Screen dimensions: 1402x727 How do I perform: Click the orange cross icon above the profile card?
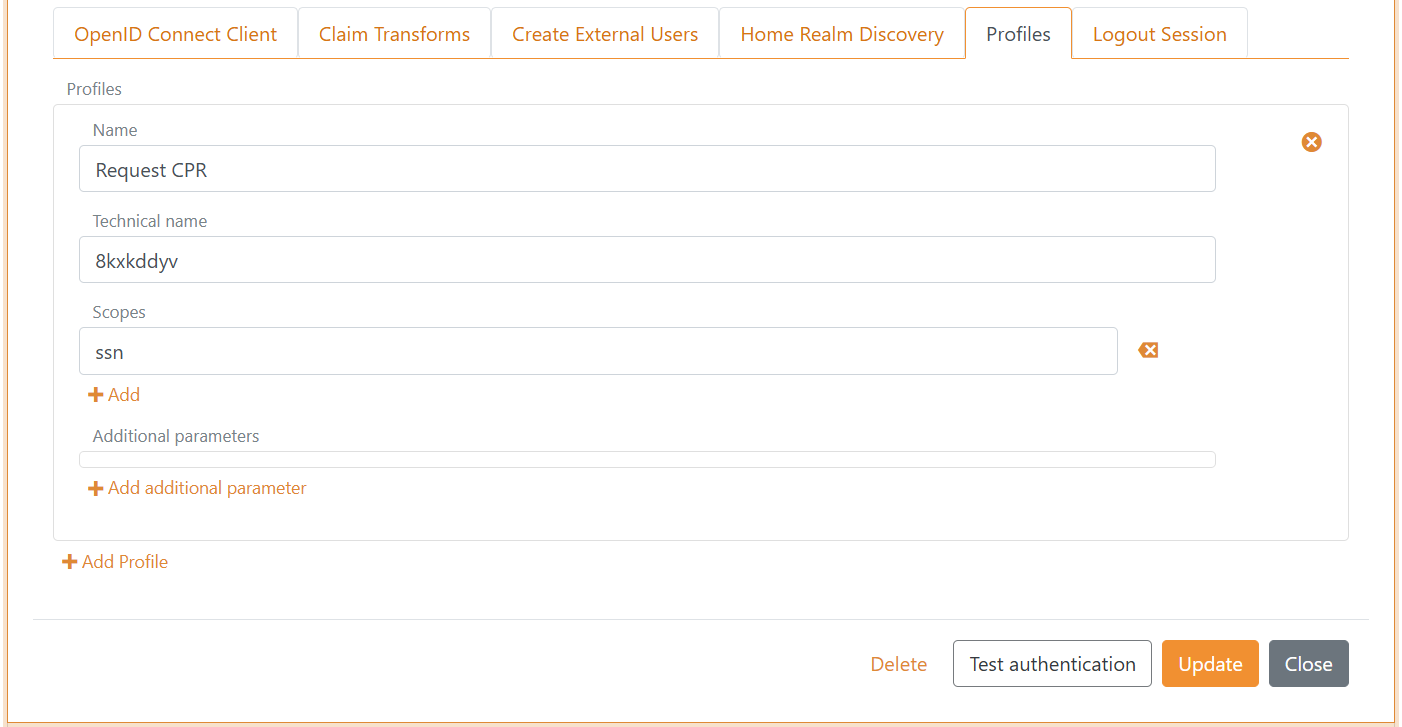tap(1311, 142)
